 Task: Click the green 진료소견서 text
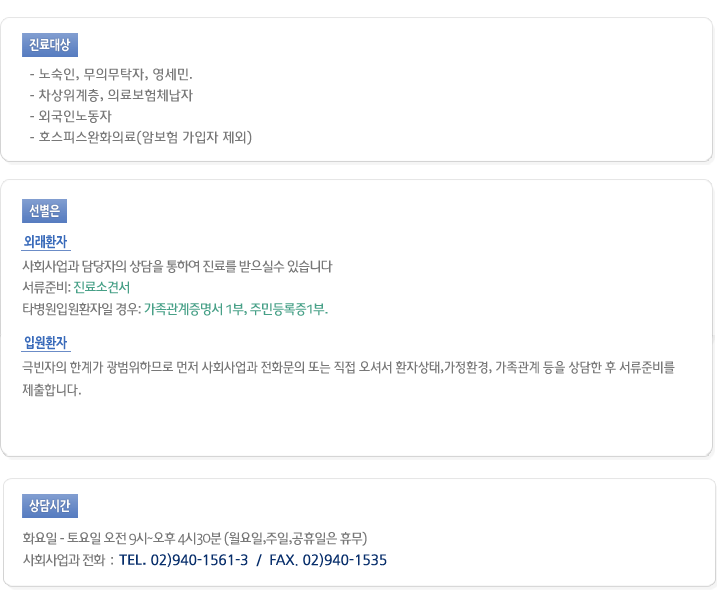tap(102, 288)
